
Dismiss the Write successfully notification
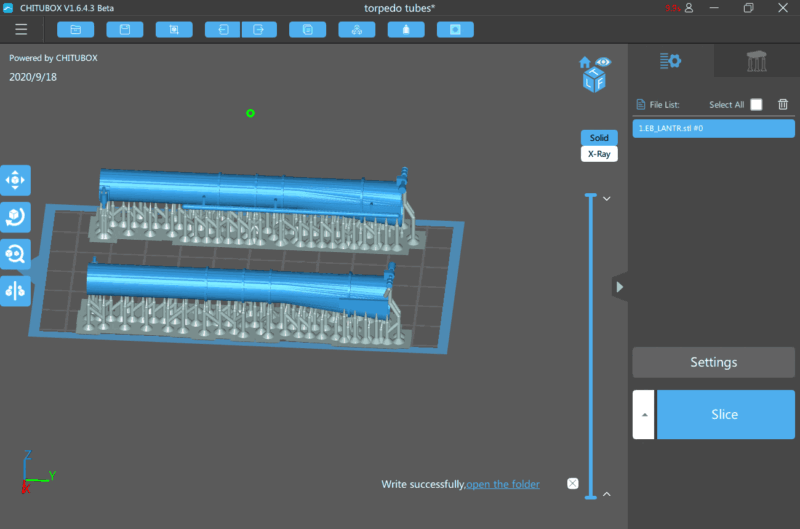572,484
